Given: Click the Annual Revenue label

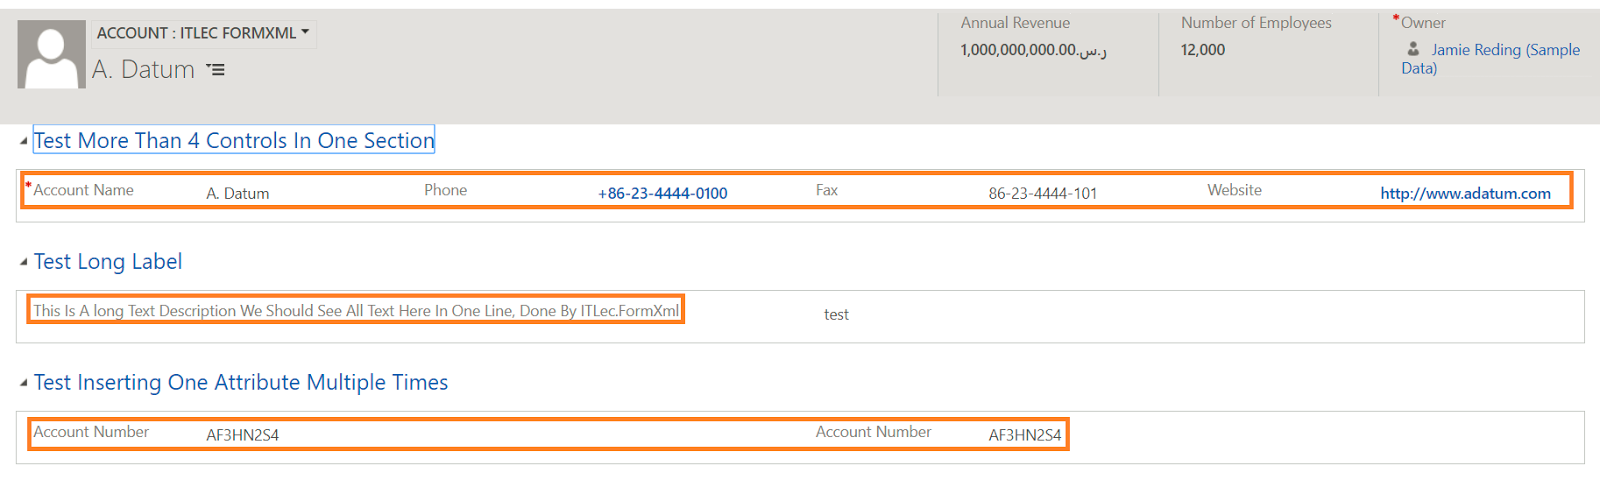Looking at the screenshot, I should click(1015, 23).
